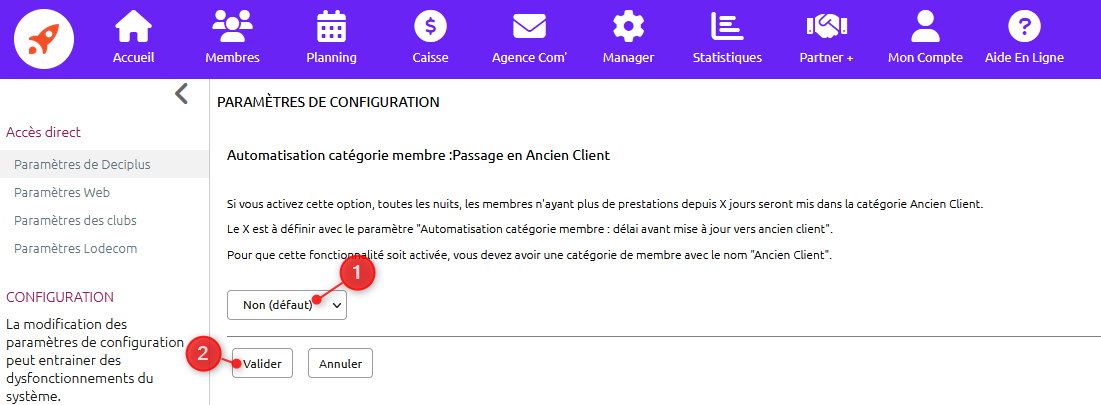This screenshot has width=1101, height=405.
Task: Open the Manager gear icon
Action: (x=628, y=27)
